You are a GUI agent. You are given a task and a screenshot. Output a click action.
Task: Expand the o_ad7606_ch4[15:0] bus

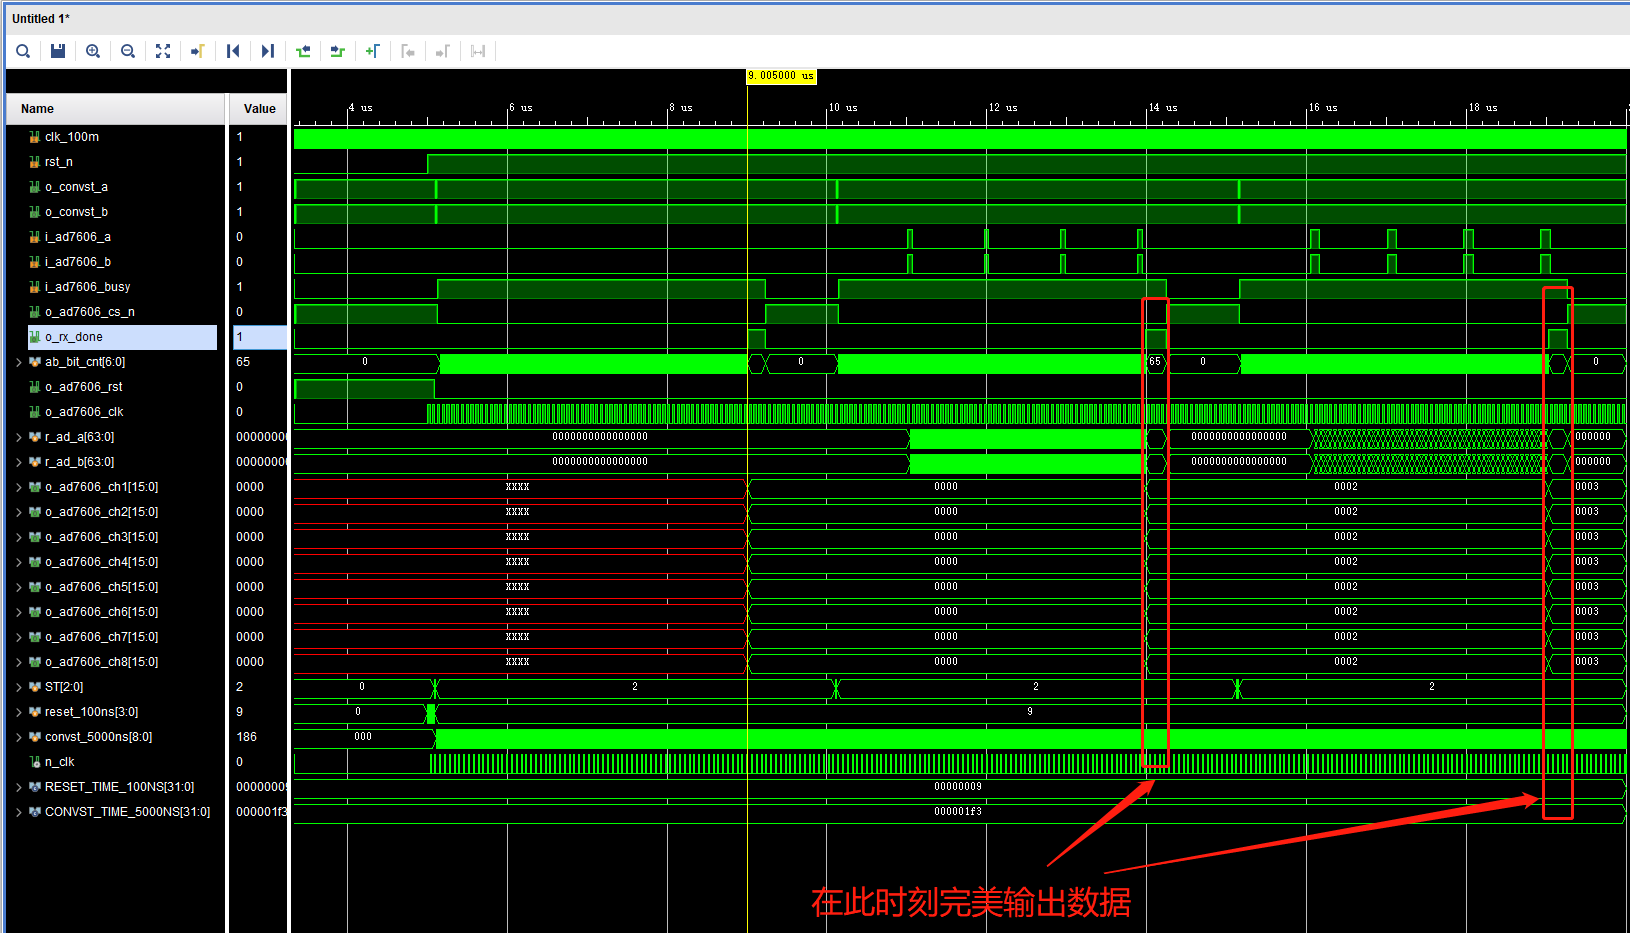(x=19, y=562)
